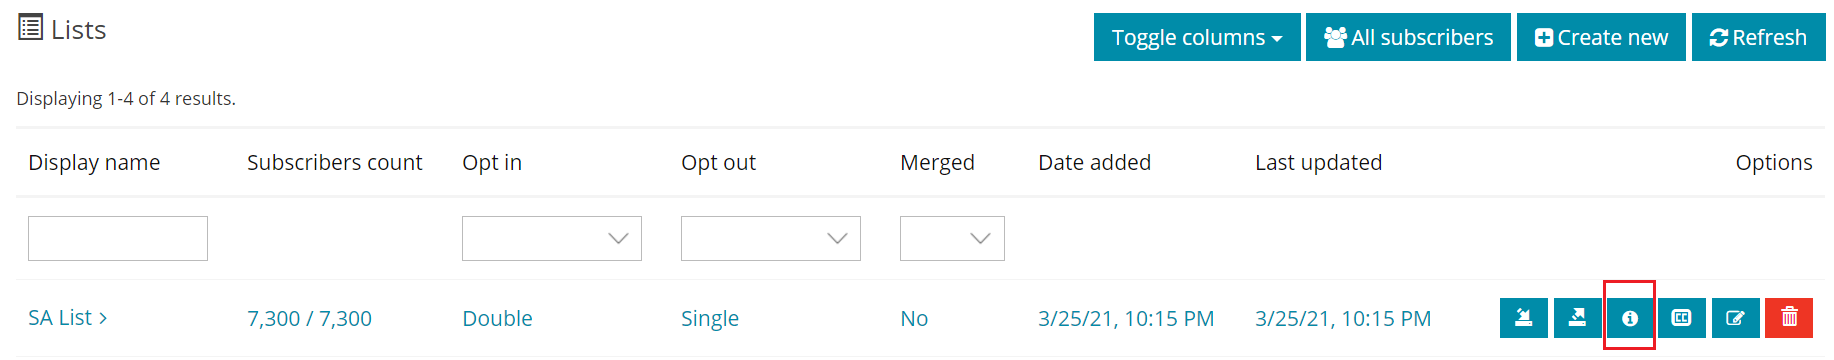Click the Display name filter input field
This screenshot has height=360, width=1834.
tap(118, 238)
